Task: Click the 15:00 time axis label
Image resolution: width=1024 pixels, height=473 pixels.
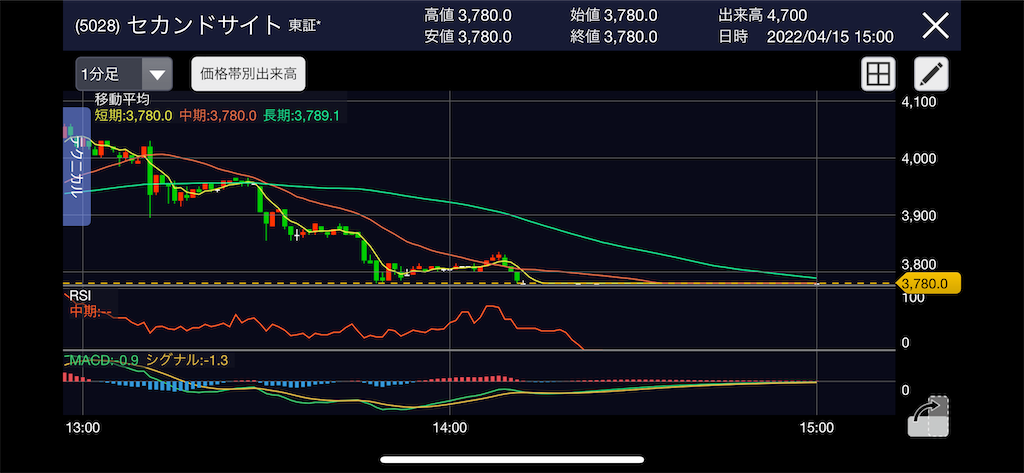Action: click(x=817, y=429)
